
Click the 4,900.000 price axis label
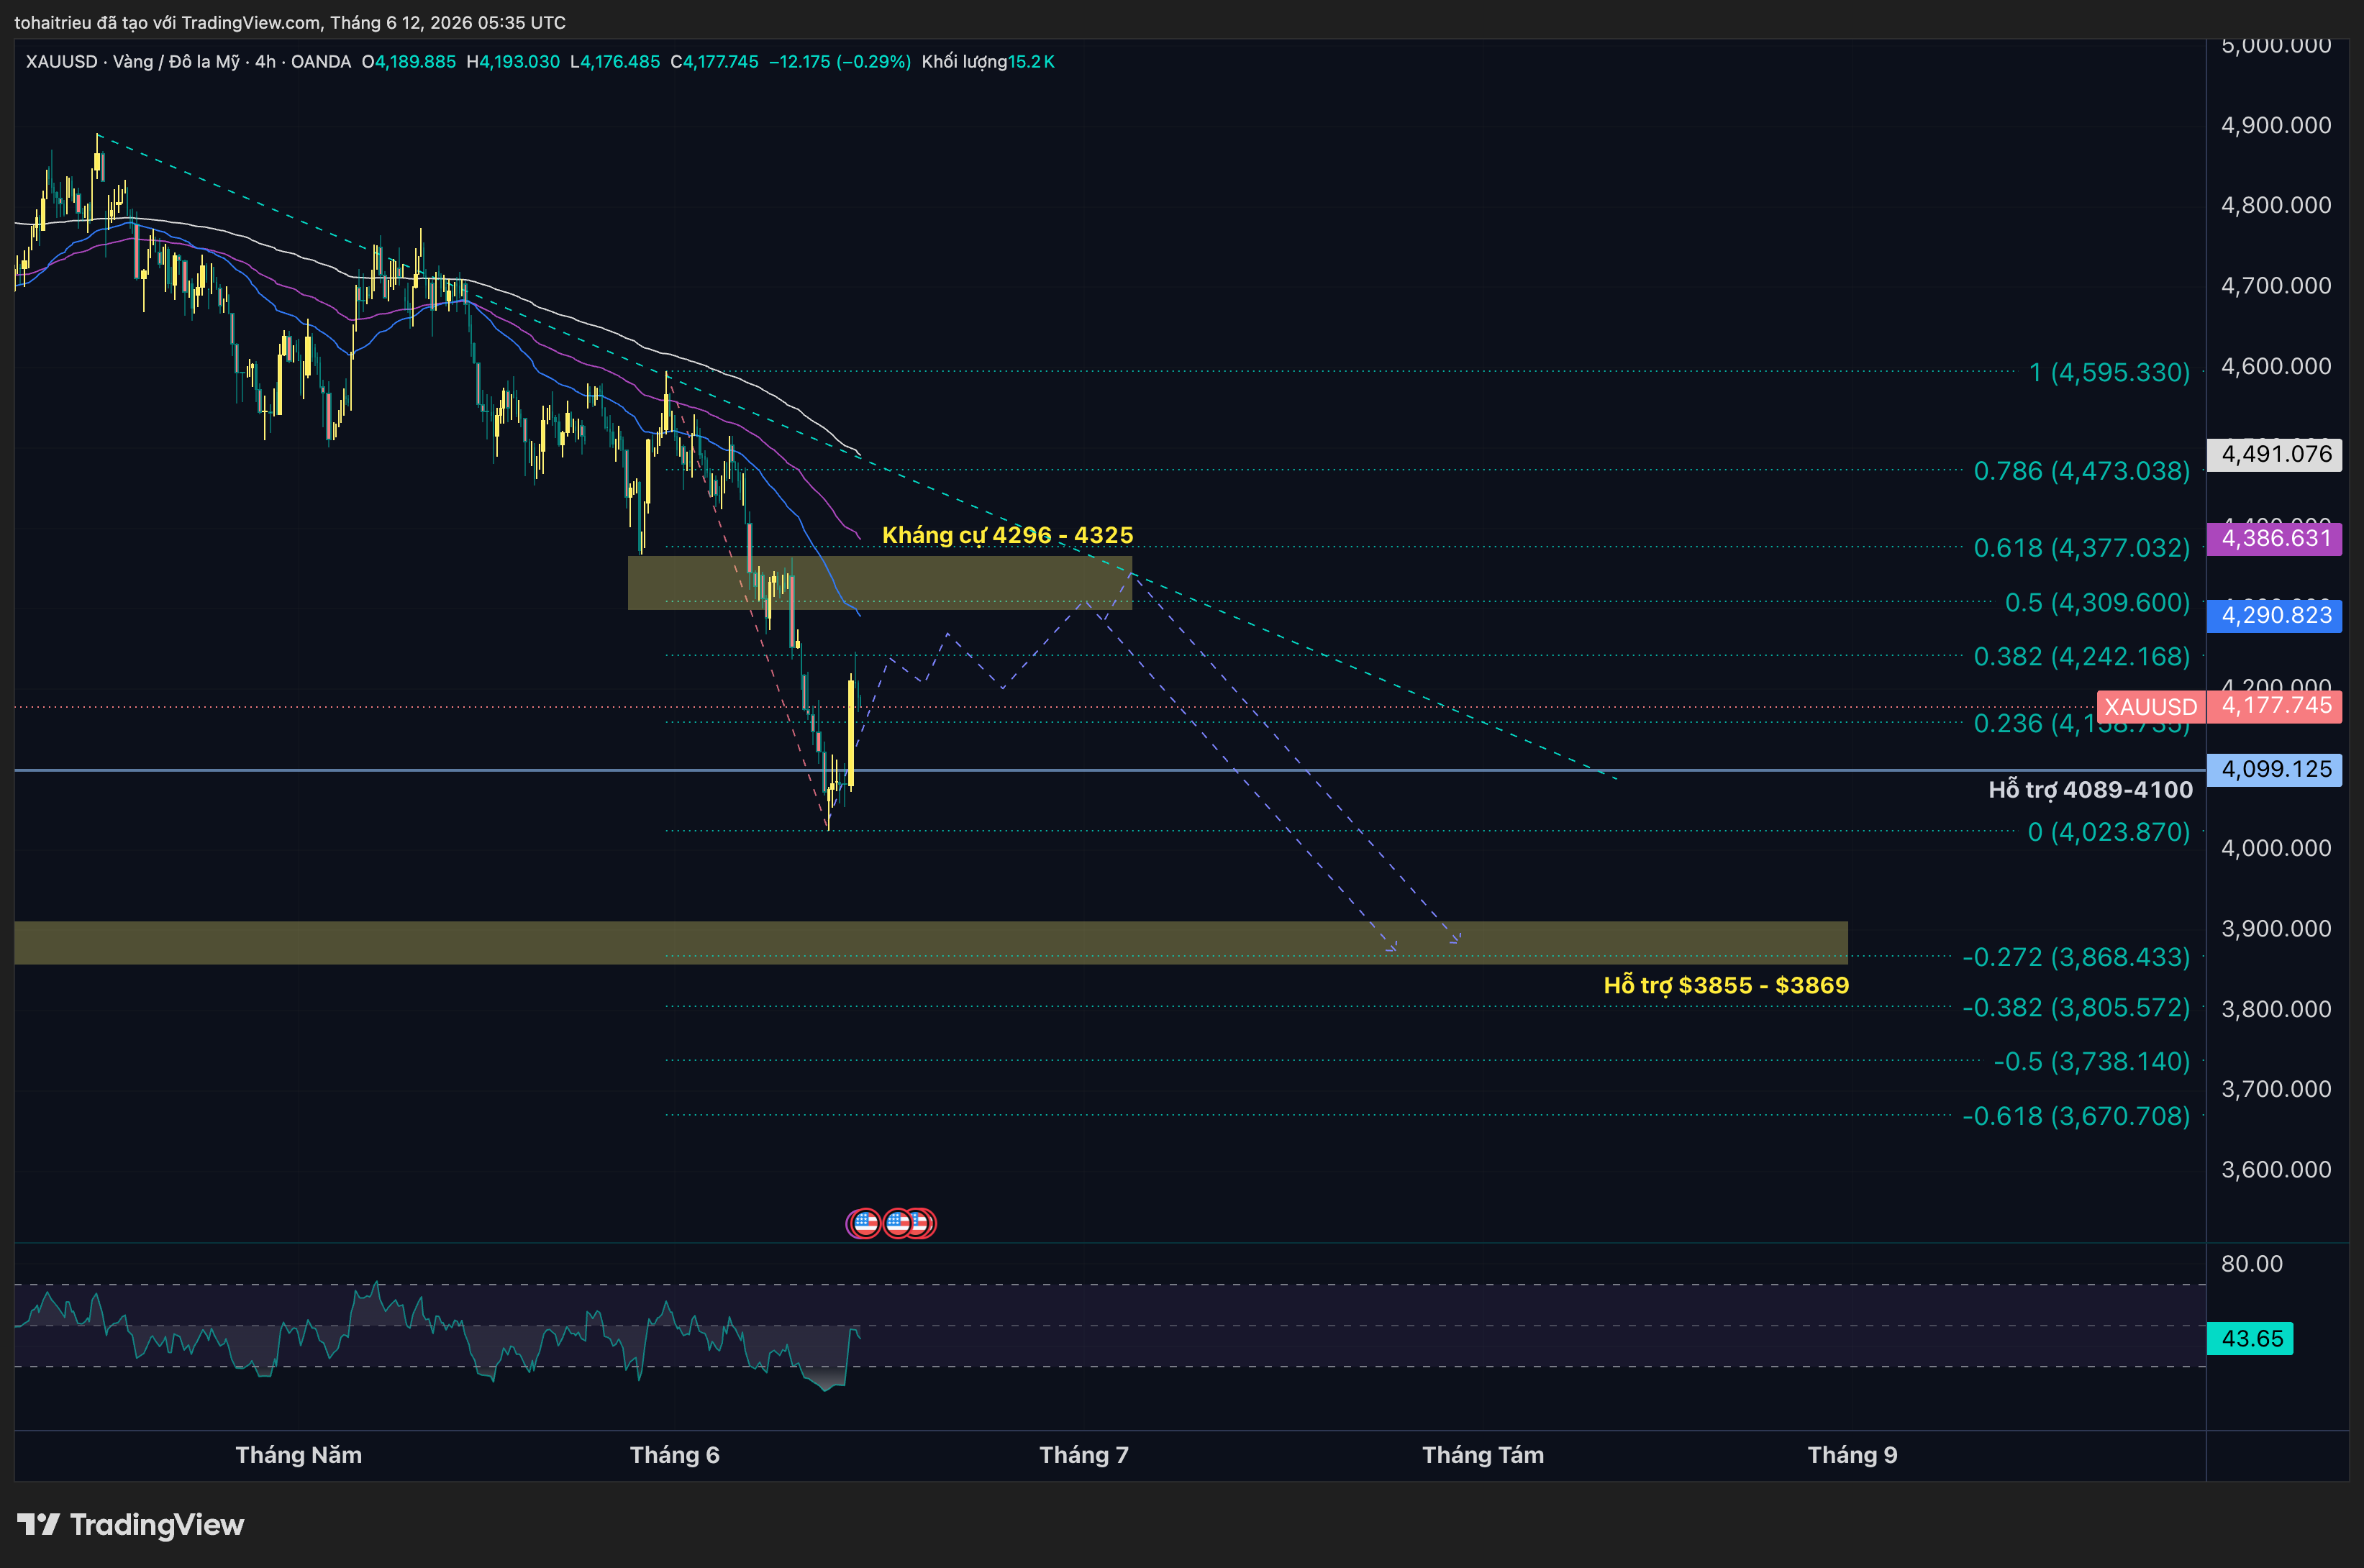(2276, 125)
